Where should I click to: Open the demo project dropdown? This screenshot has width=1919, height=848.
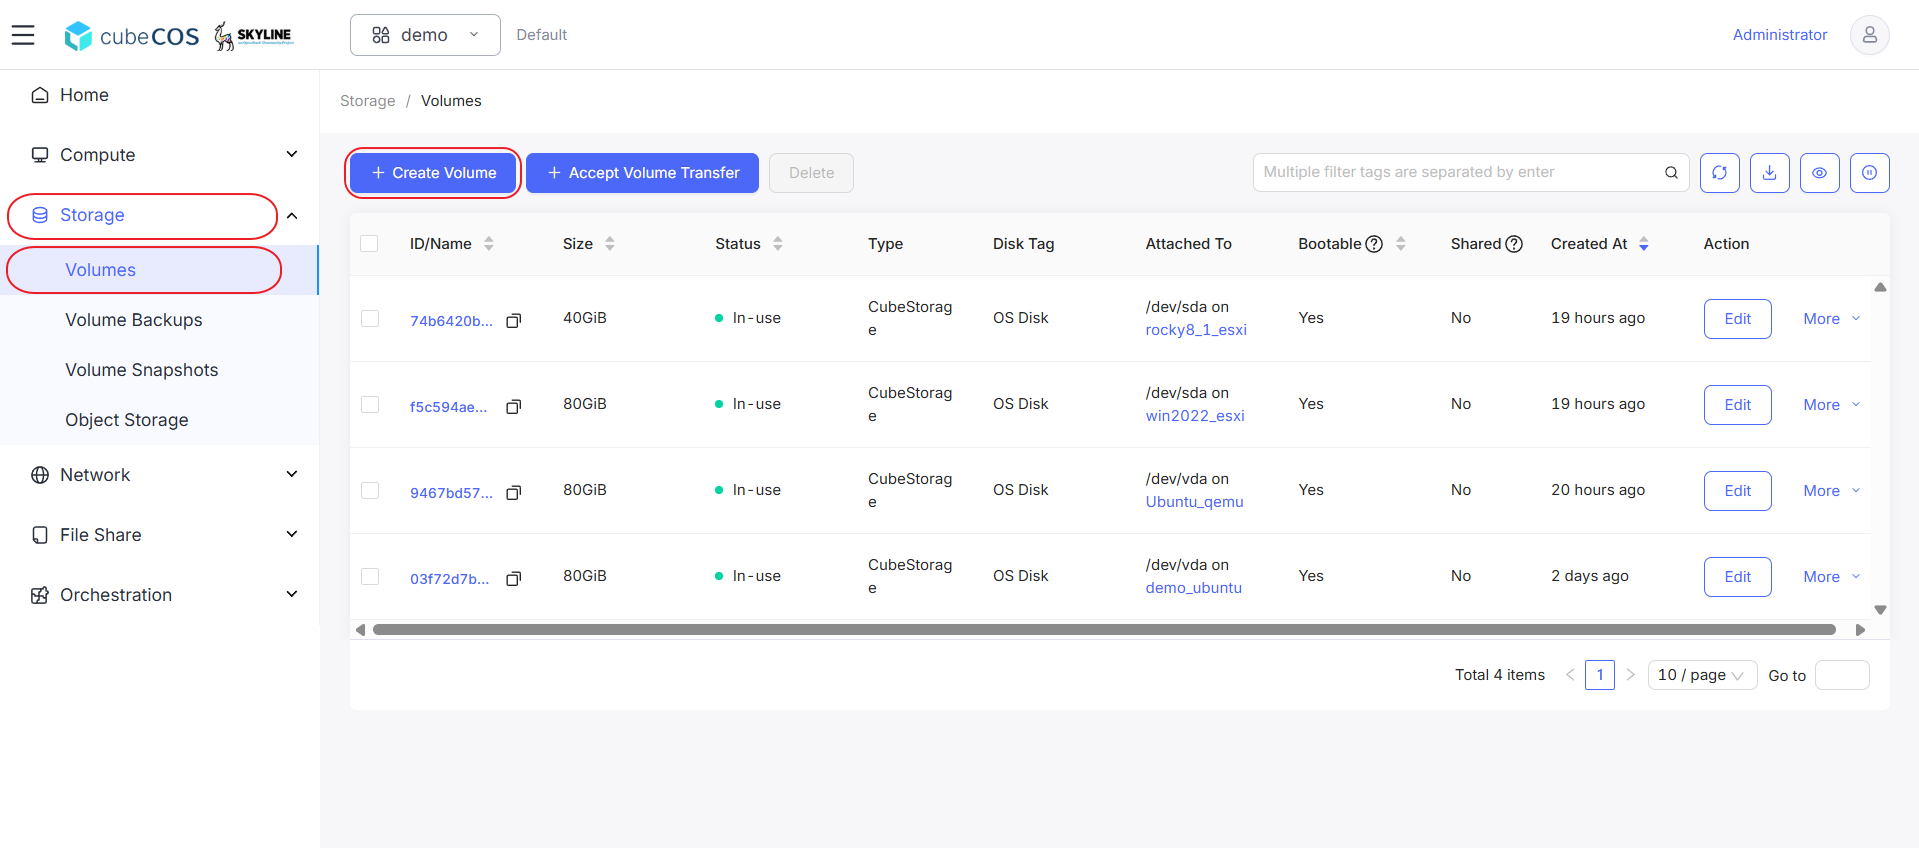425,35
